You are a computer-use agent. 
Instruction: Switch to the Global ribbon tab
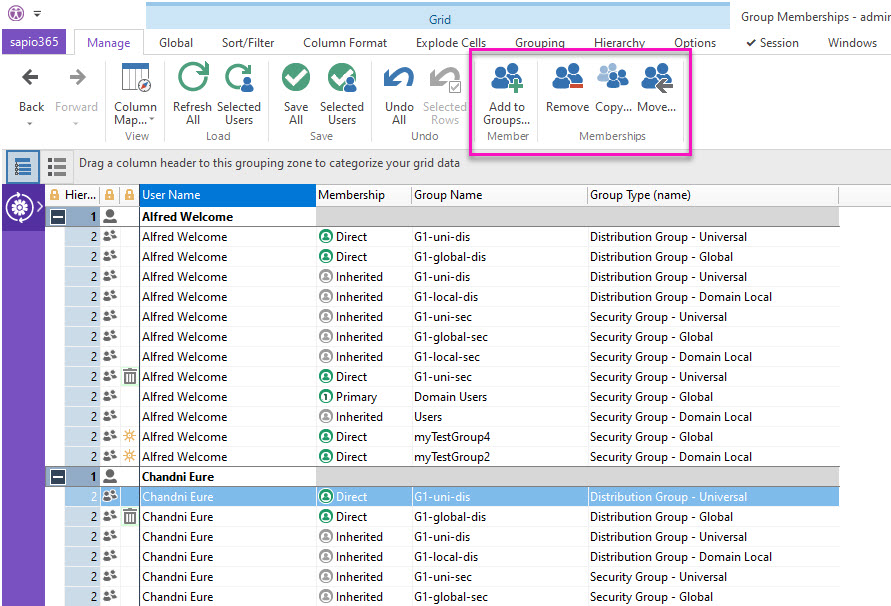(x=176, y=43)
